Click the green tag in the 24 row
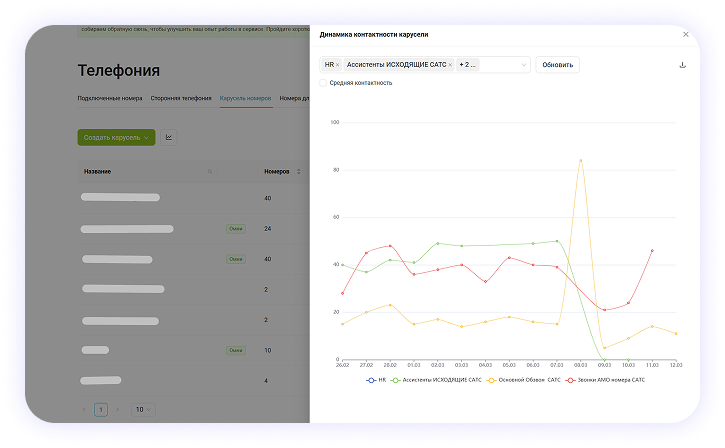The image size is (725, 448). click(x=236, y=229)
